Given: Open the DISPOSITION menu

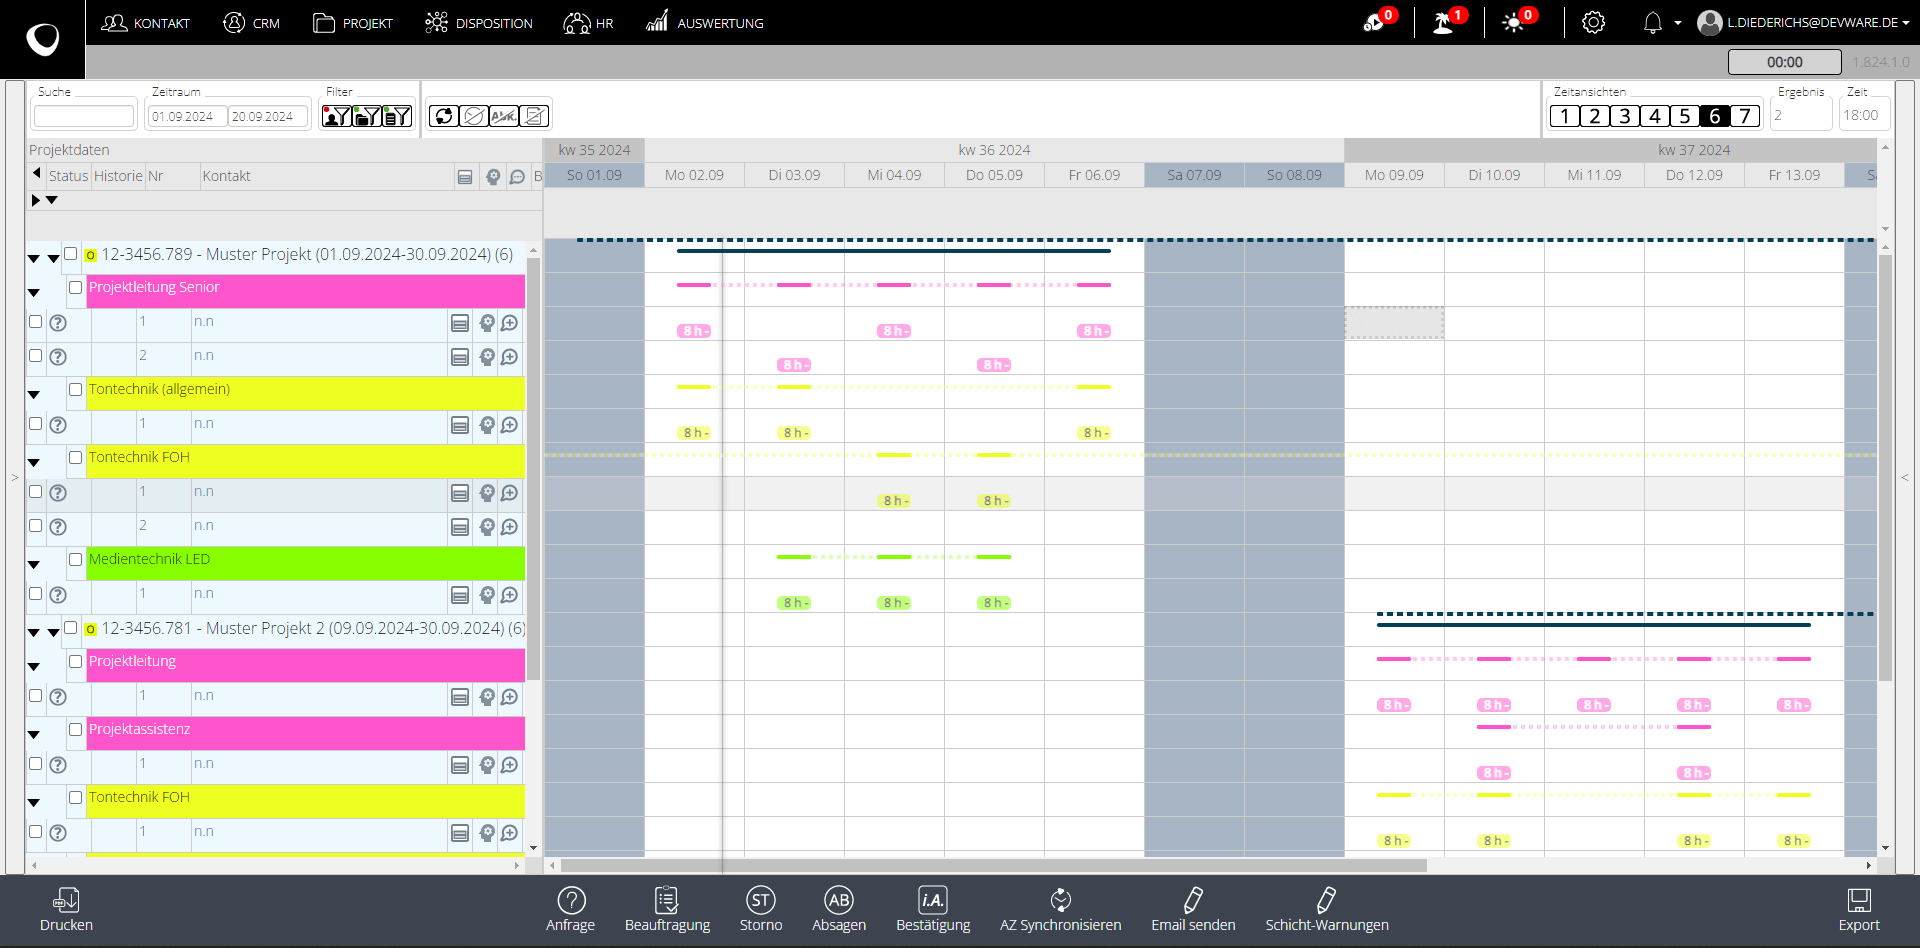Looking at the screenshot, I should pos(479,23).
